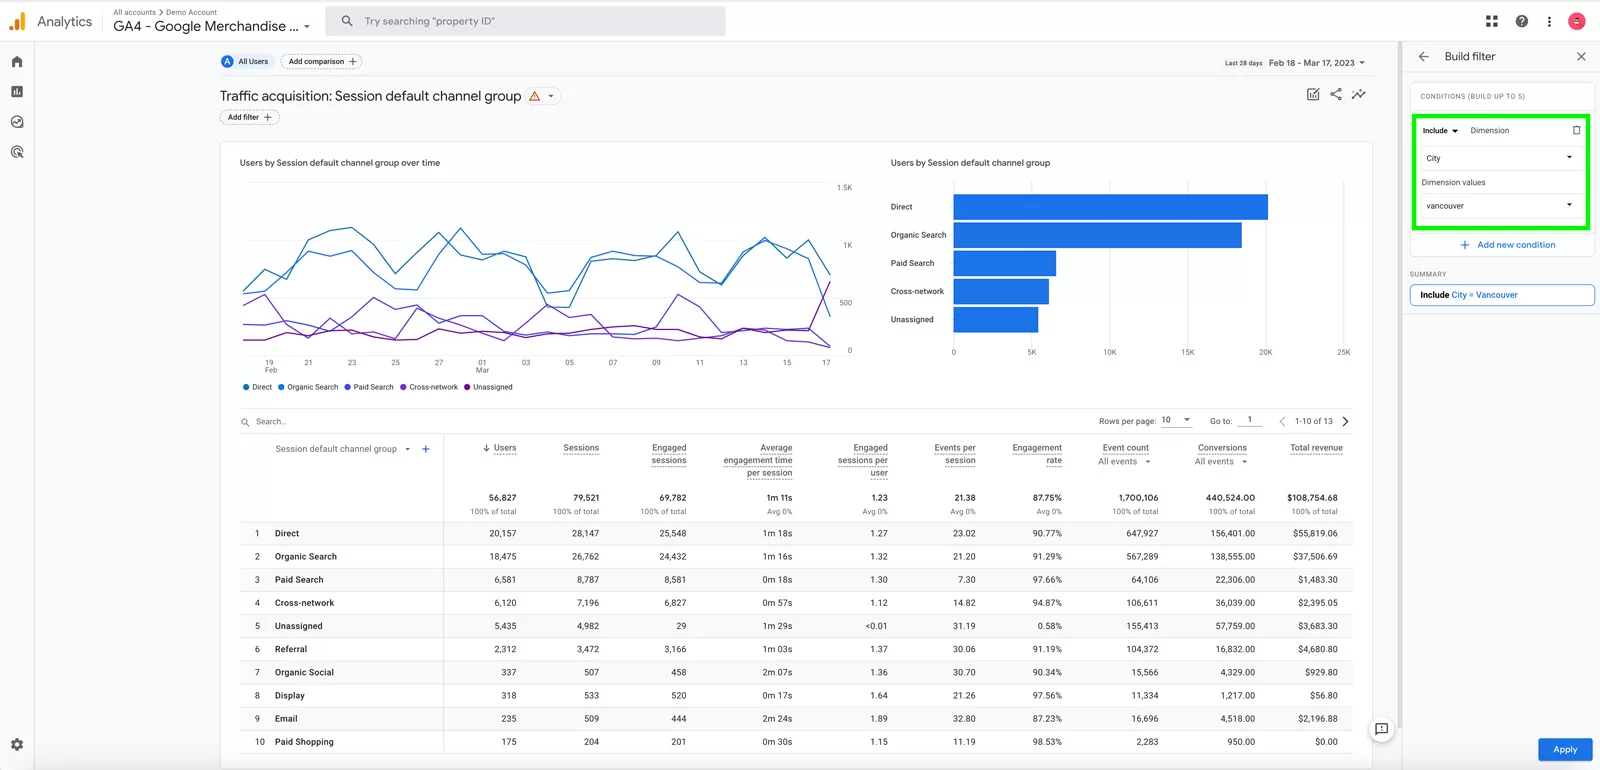Image resolution: width=1600 pixels, height=770 pixels.
Task: Click the Paid Shopping table row label
Action: tap(304, 742)
